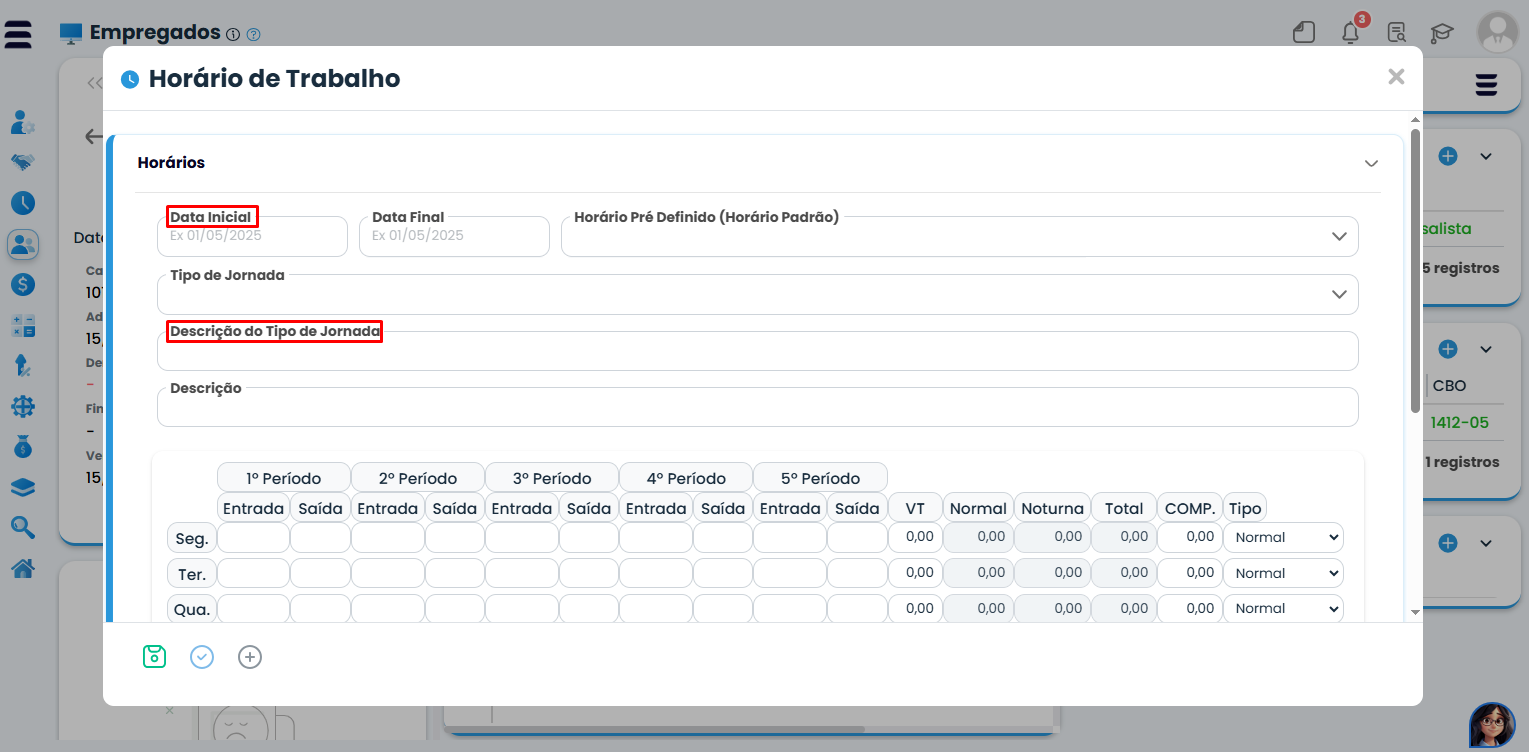Click the magnifier search icon in sidebar
Screen dimensions: 1529x752
(23, 527)
